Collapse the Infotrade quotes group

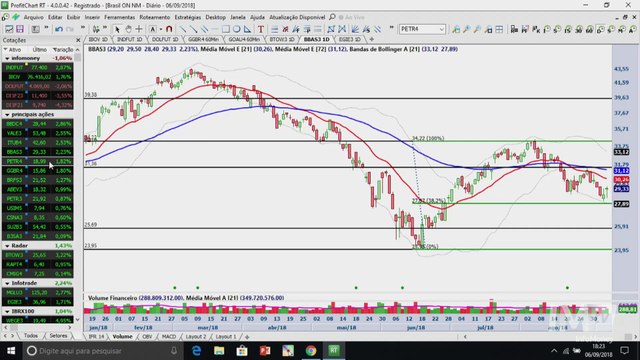click(7, 283)
